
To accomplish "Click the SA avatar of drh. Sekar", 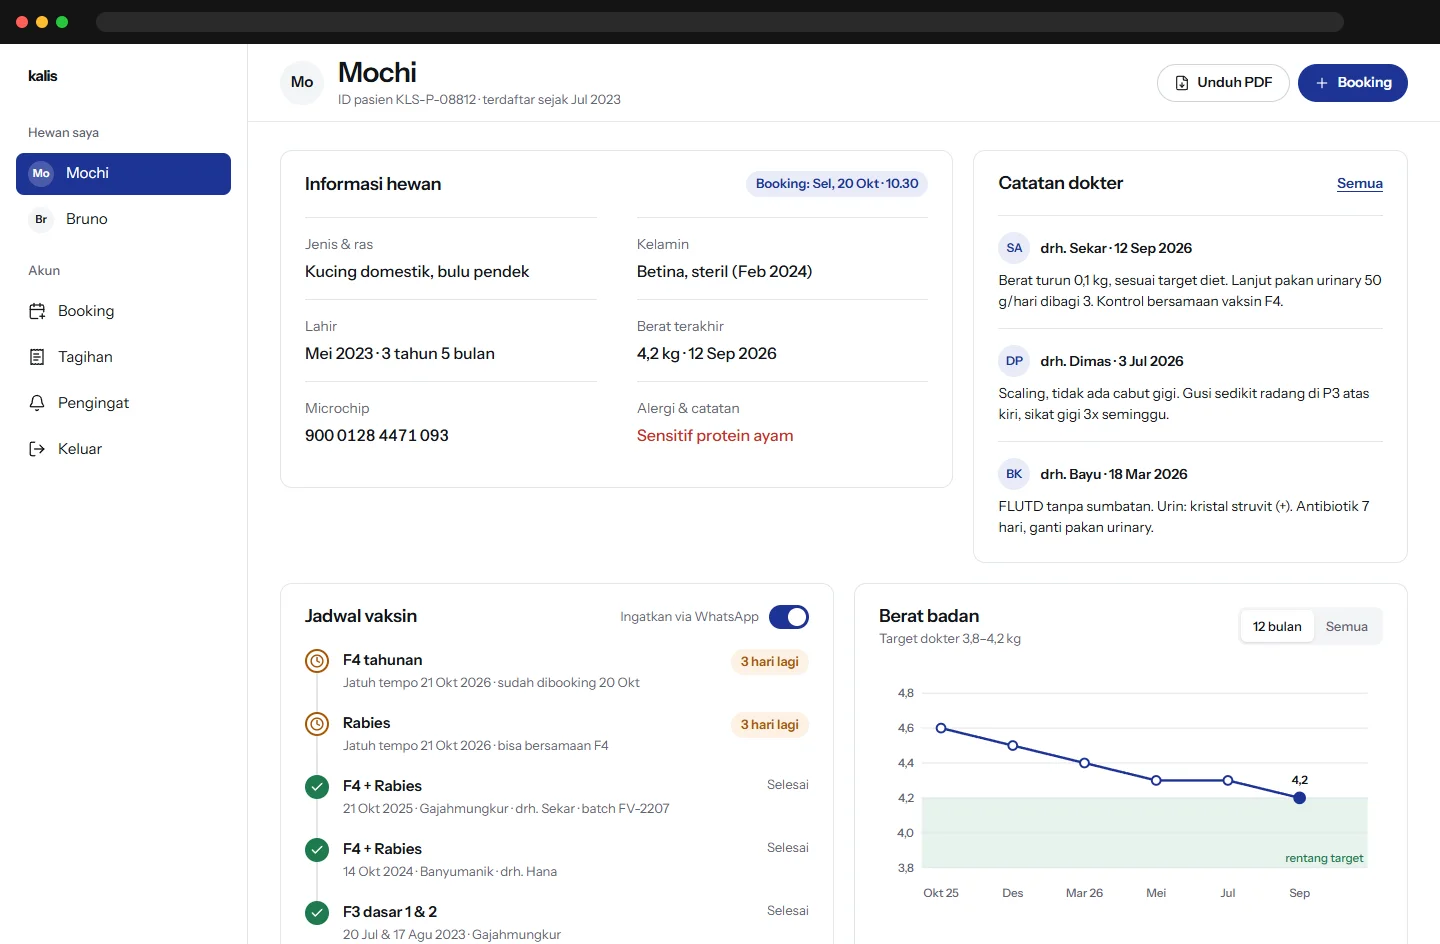I will click(x=1014, y=248).
